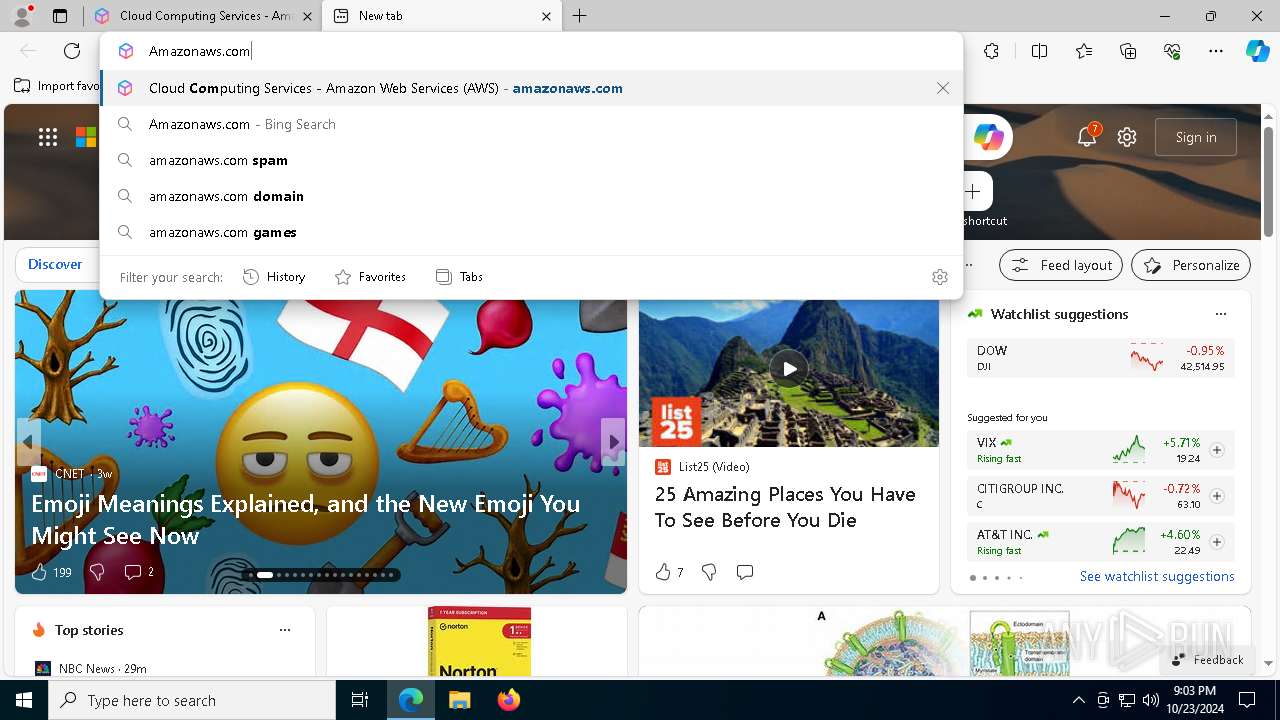Open the tab actions menu icon
Image resolution: width=1280 pixels, height=720 pixels.
coord(60,16)
